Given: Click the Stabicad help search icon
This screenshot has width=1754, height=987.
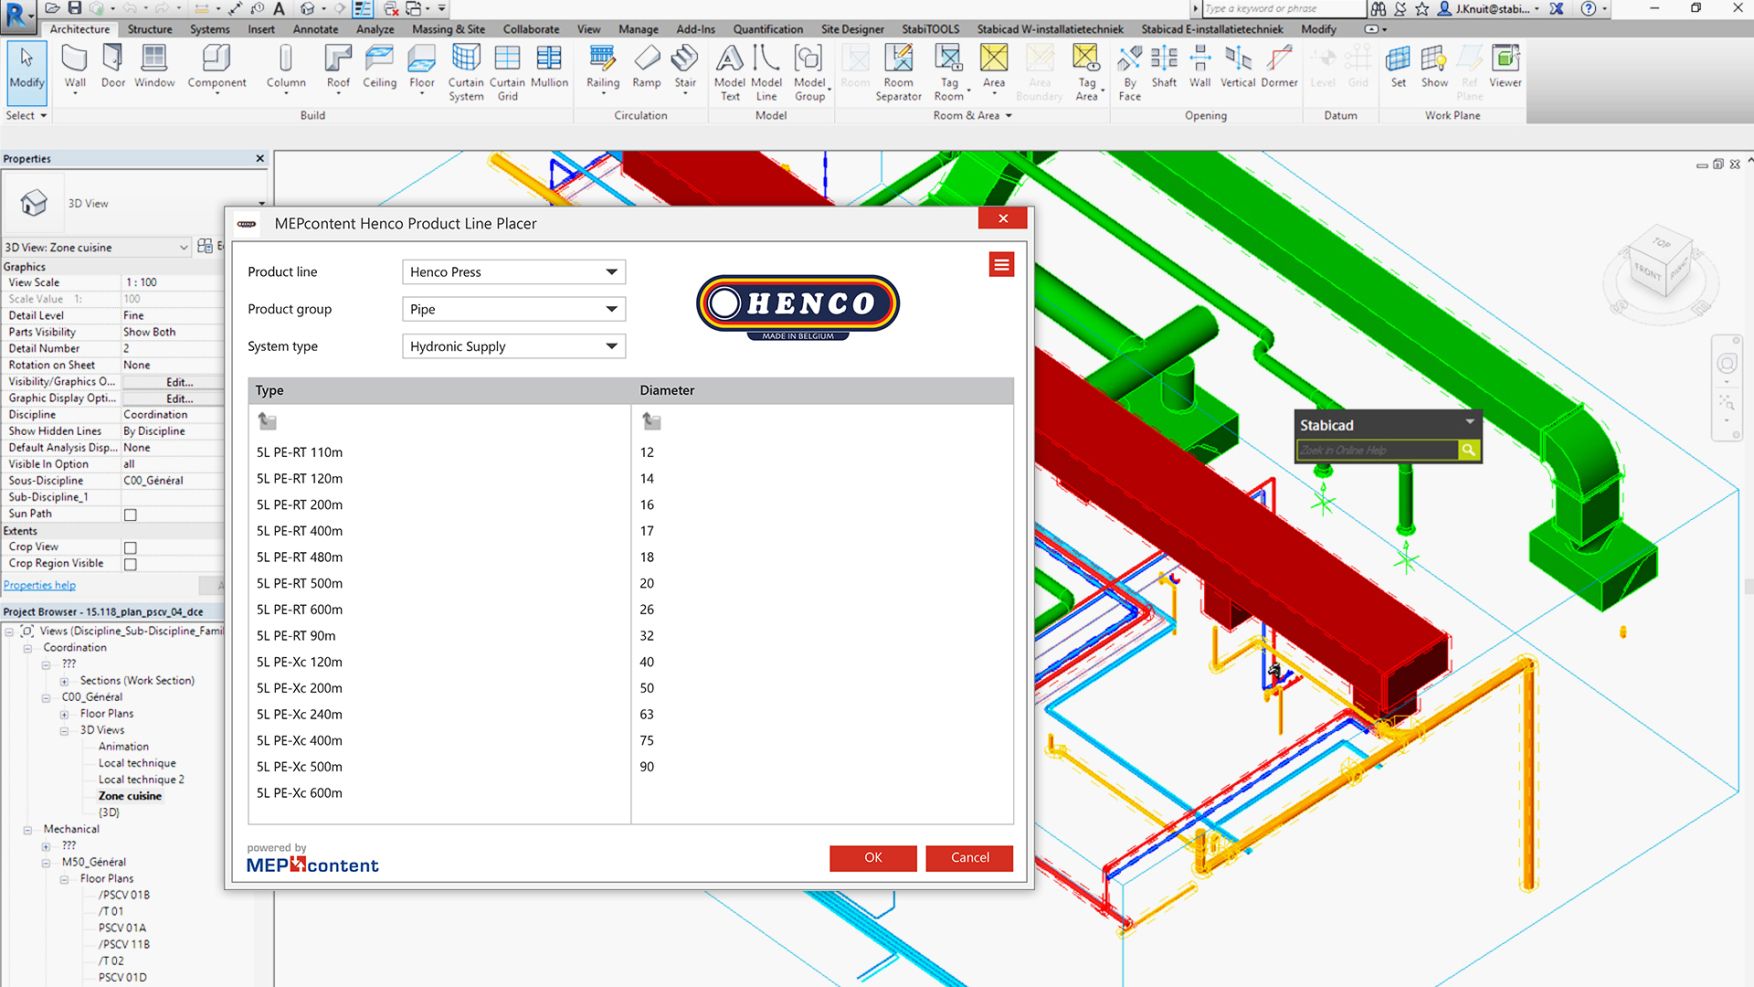Looking at the screenshot, I should pyautogui.click(x=1468, y=450).
